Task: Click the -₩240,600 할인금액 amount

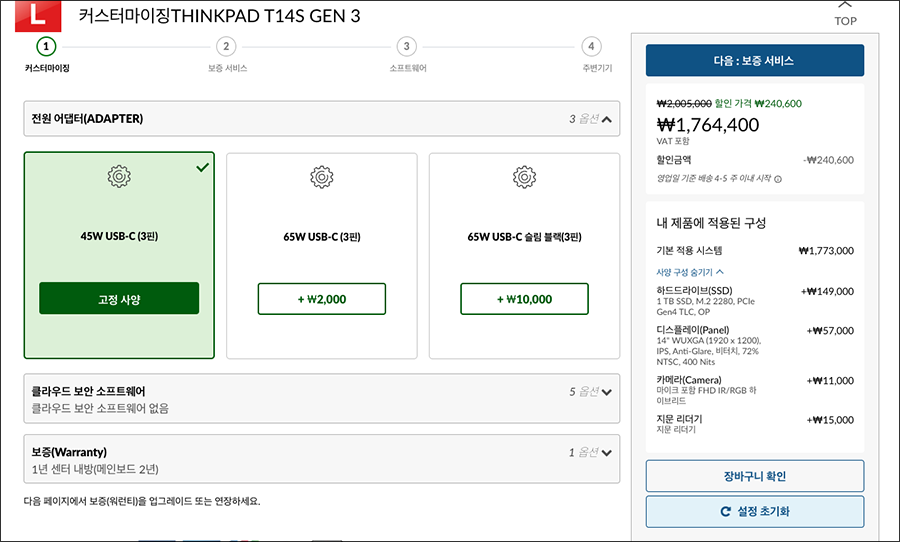Action: point(828,160)
